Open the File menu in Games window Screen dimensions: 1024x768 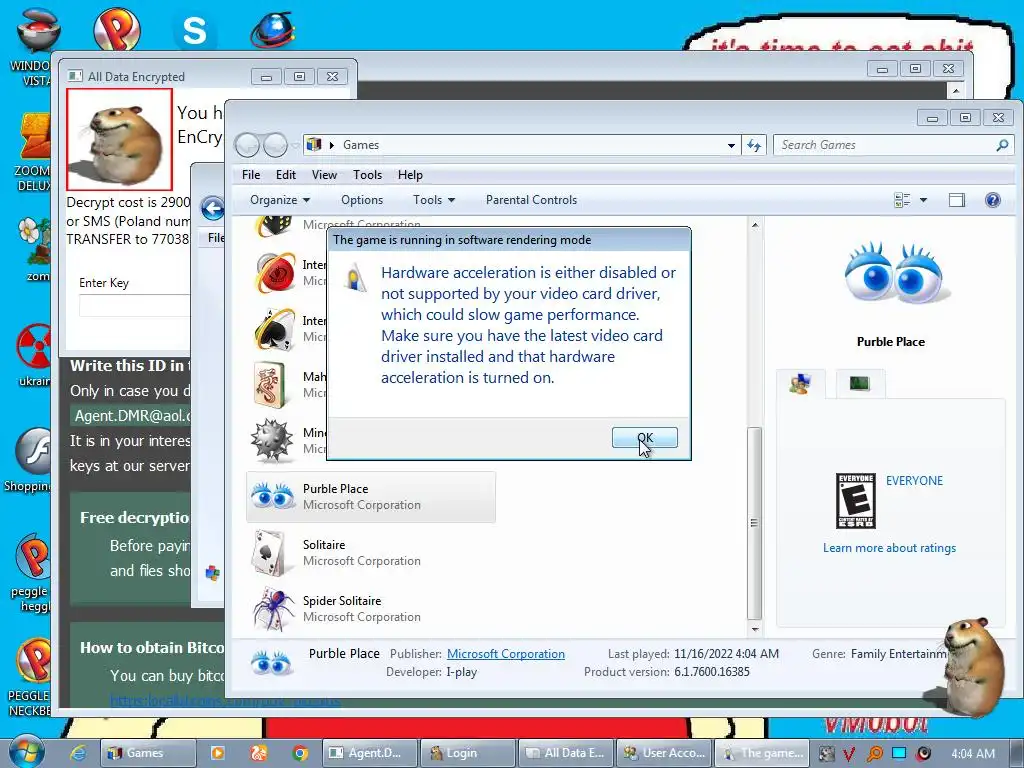[251, 174]
